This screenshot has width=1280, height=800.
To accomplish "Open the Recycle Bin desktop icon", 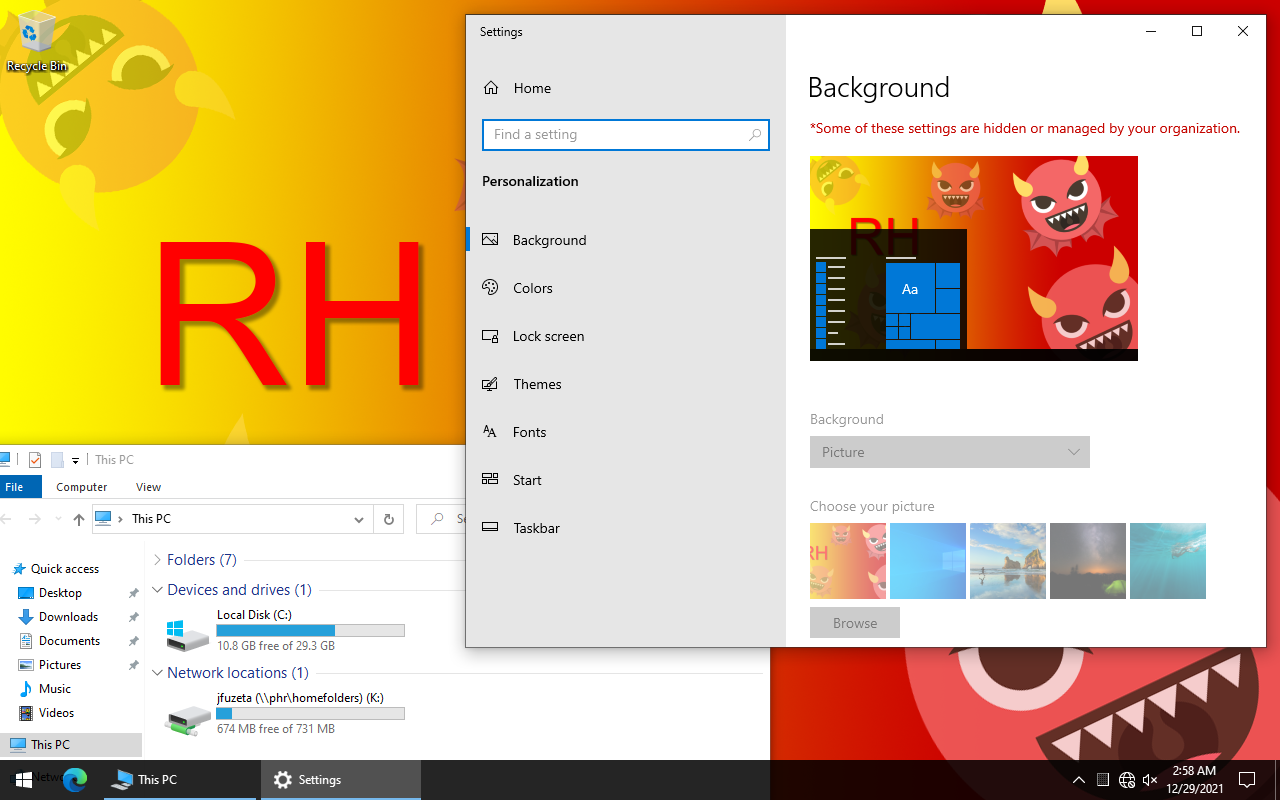I will (x=37, y=40).
